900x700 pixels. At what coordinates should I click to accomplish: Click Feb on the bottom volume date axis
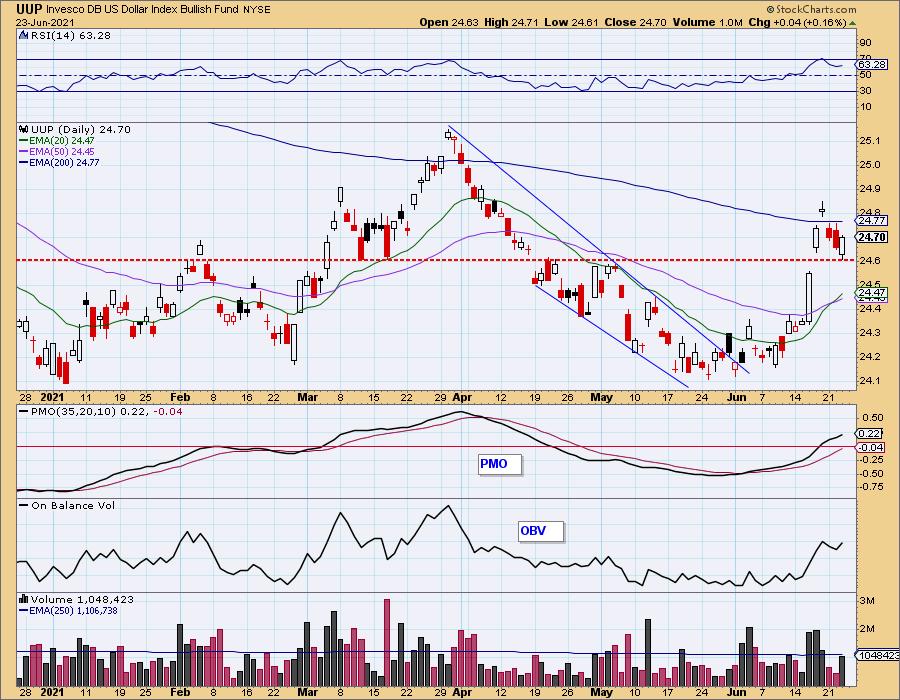[x=180, y=692]
